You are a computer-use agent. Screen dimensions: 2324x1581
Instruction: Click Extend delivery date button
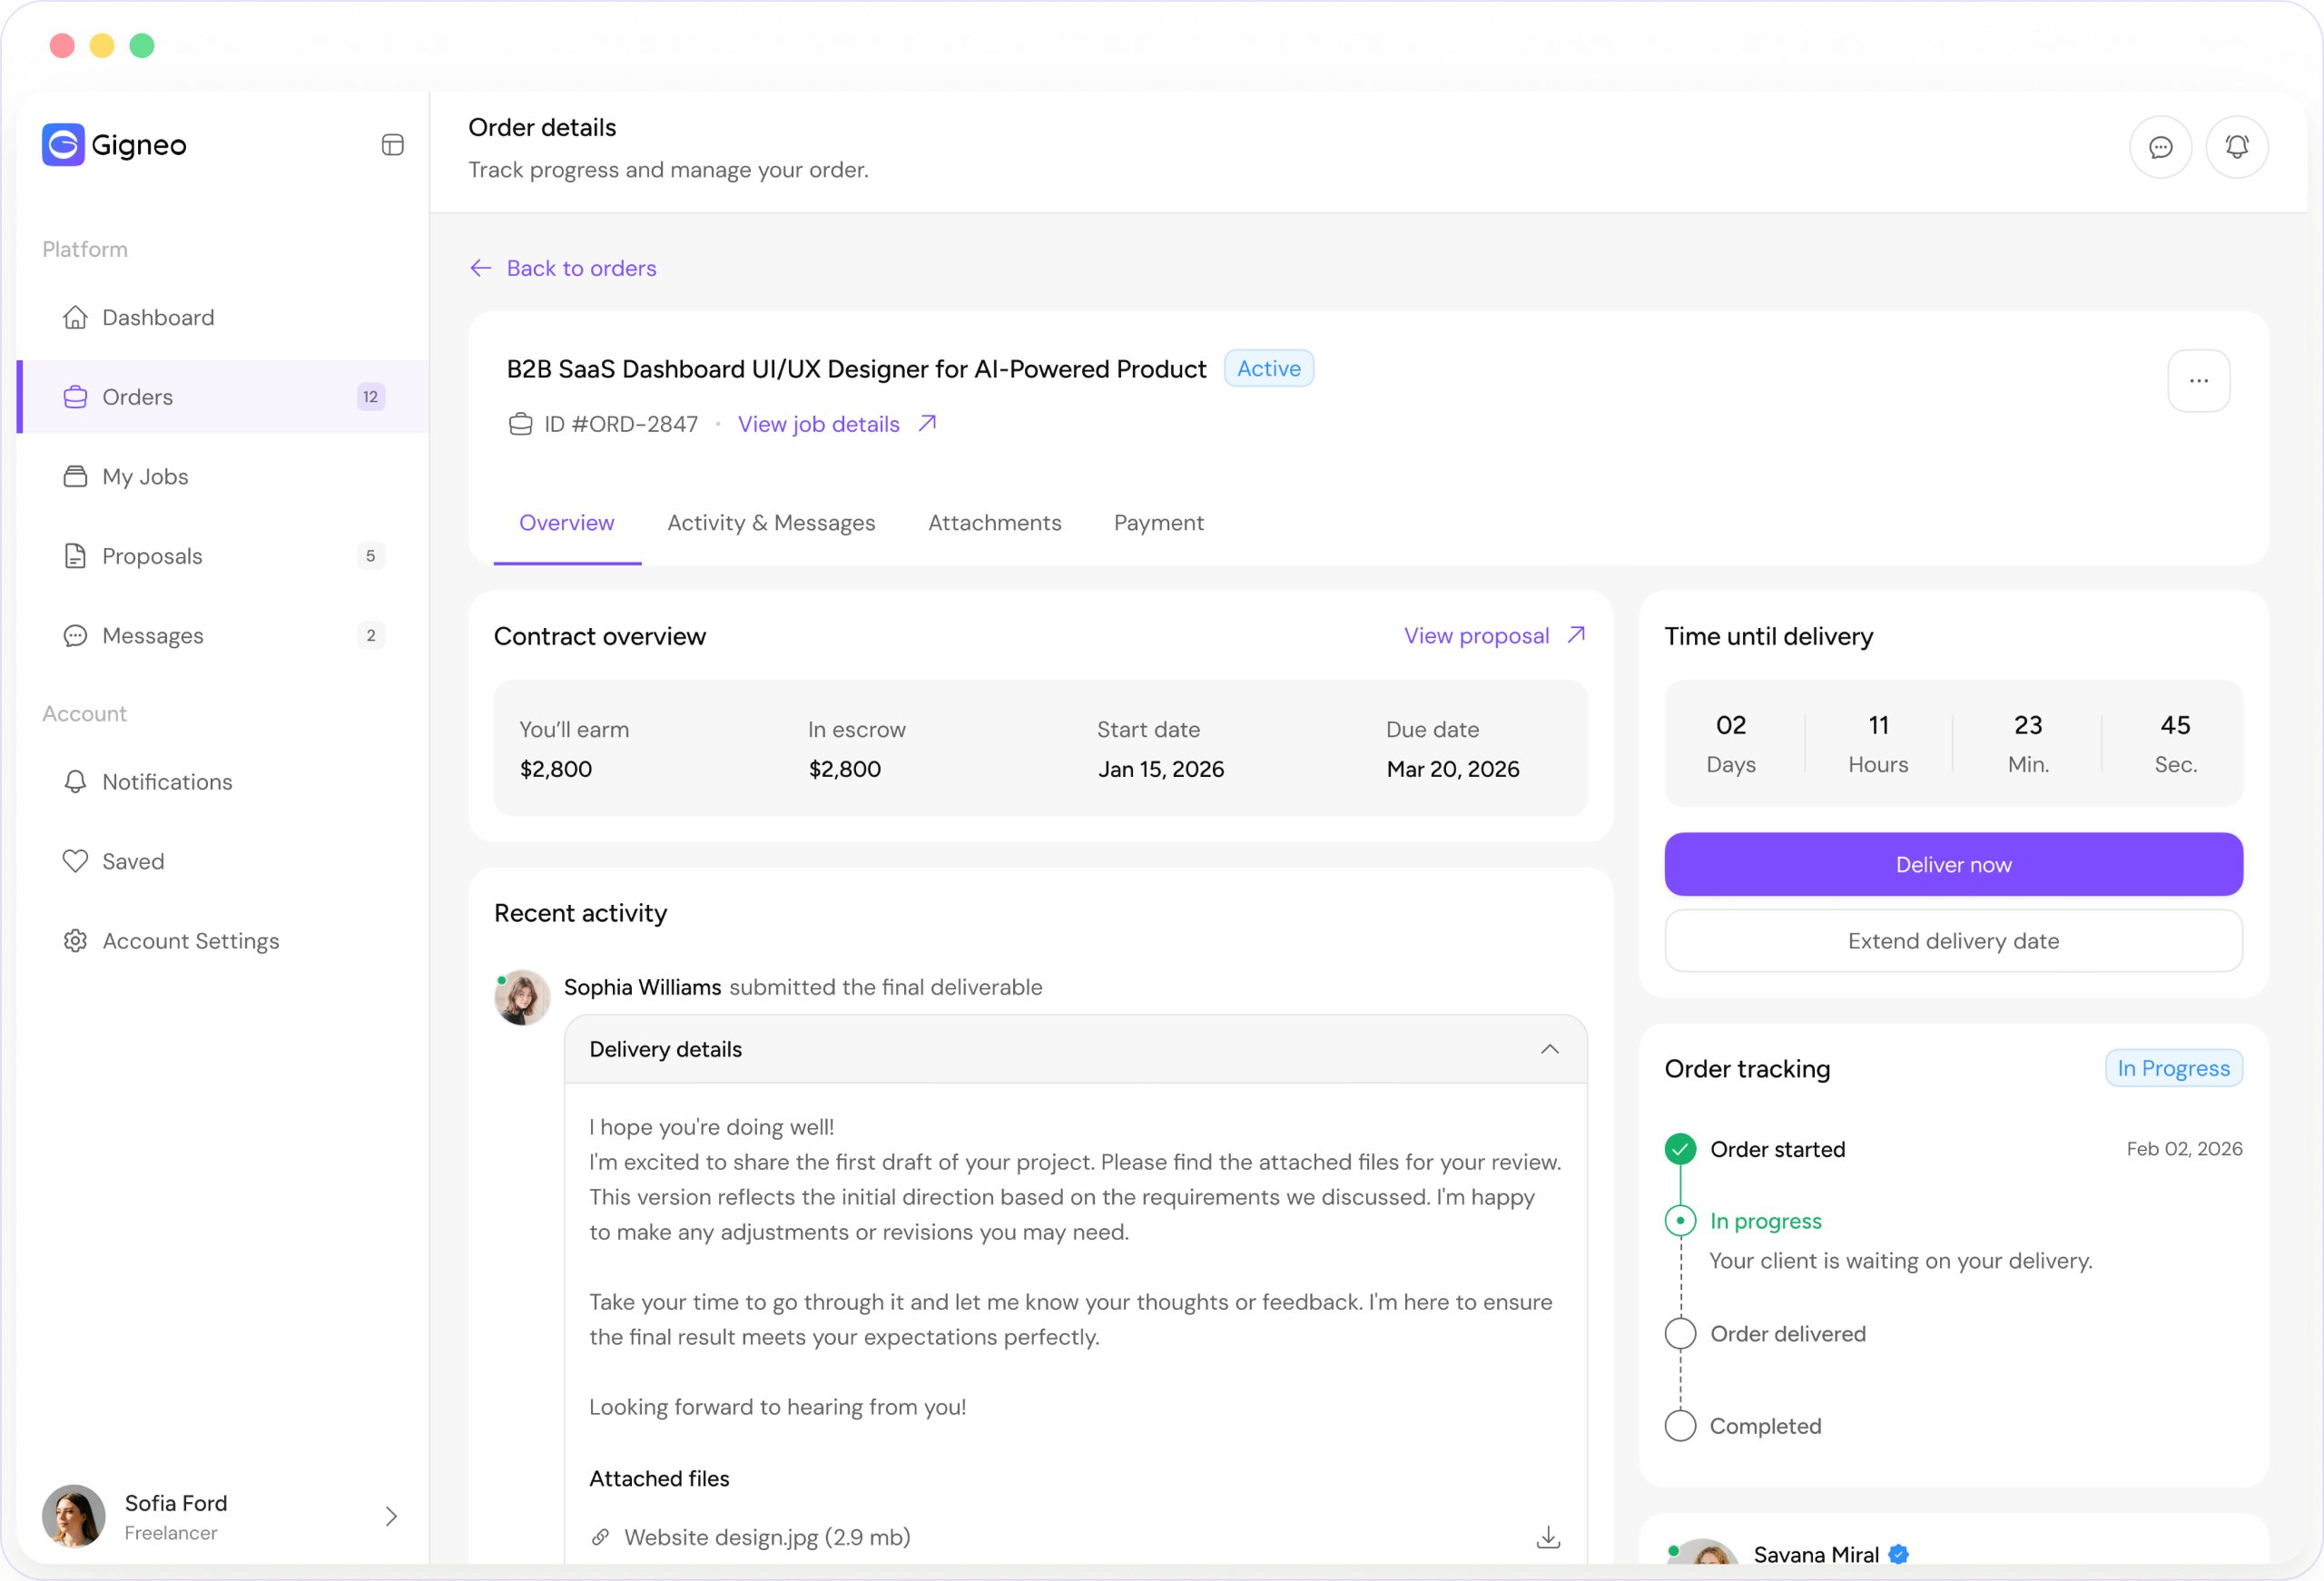pos(1953,941)
